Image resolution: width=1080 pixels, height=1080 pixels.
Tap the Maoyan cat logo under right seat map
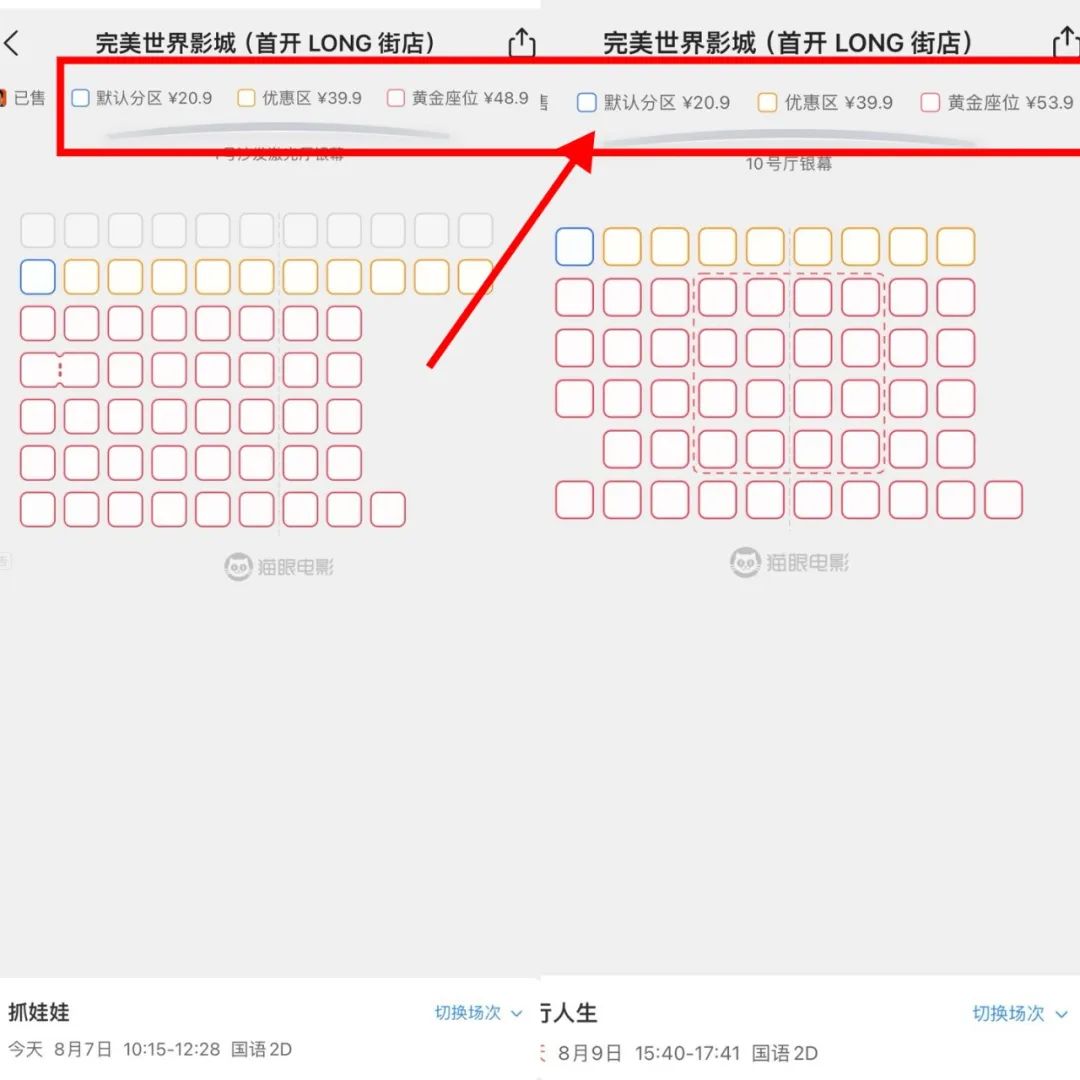click(745, 563)
